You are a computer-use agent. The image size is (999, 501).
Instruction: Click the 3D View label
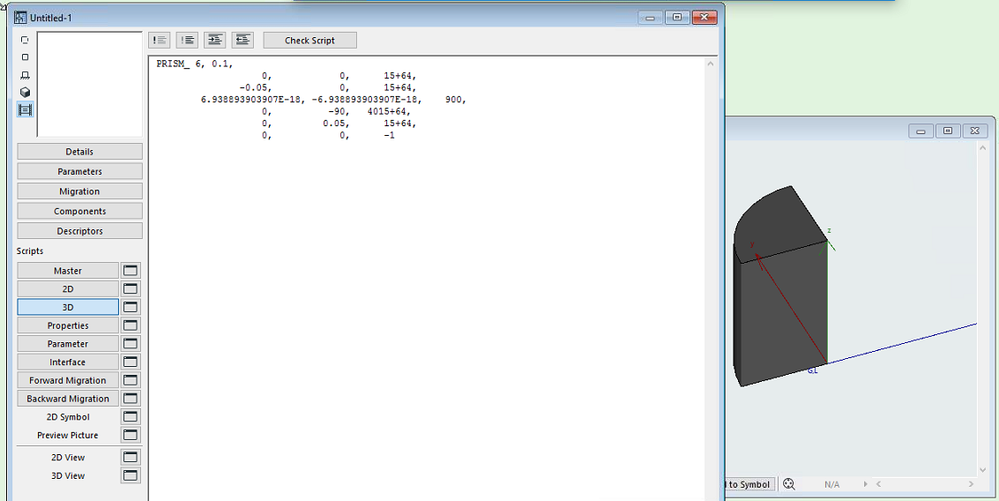(x=68, y=476)
